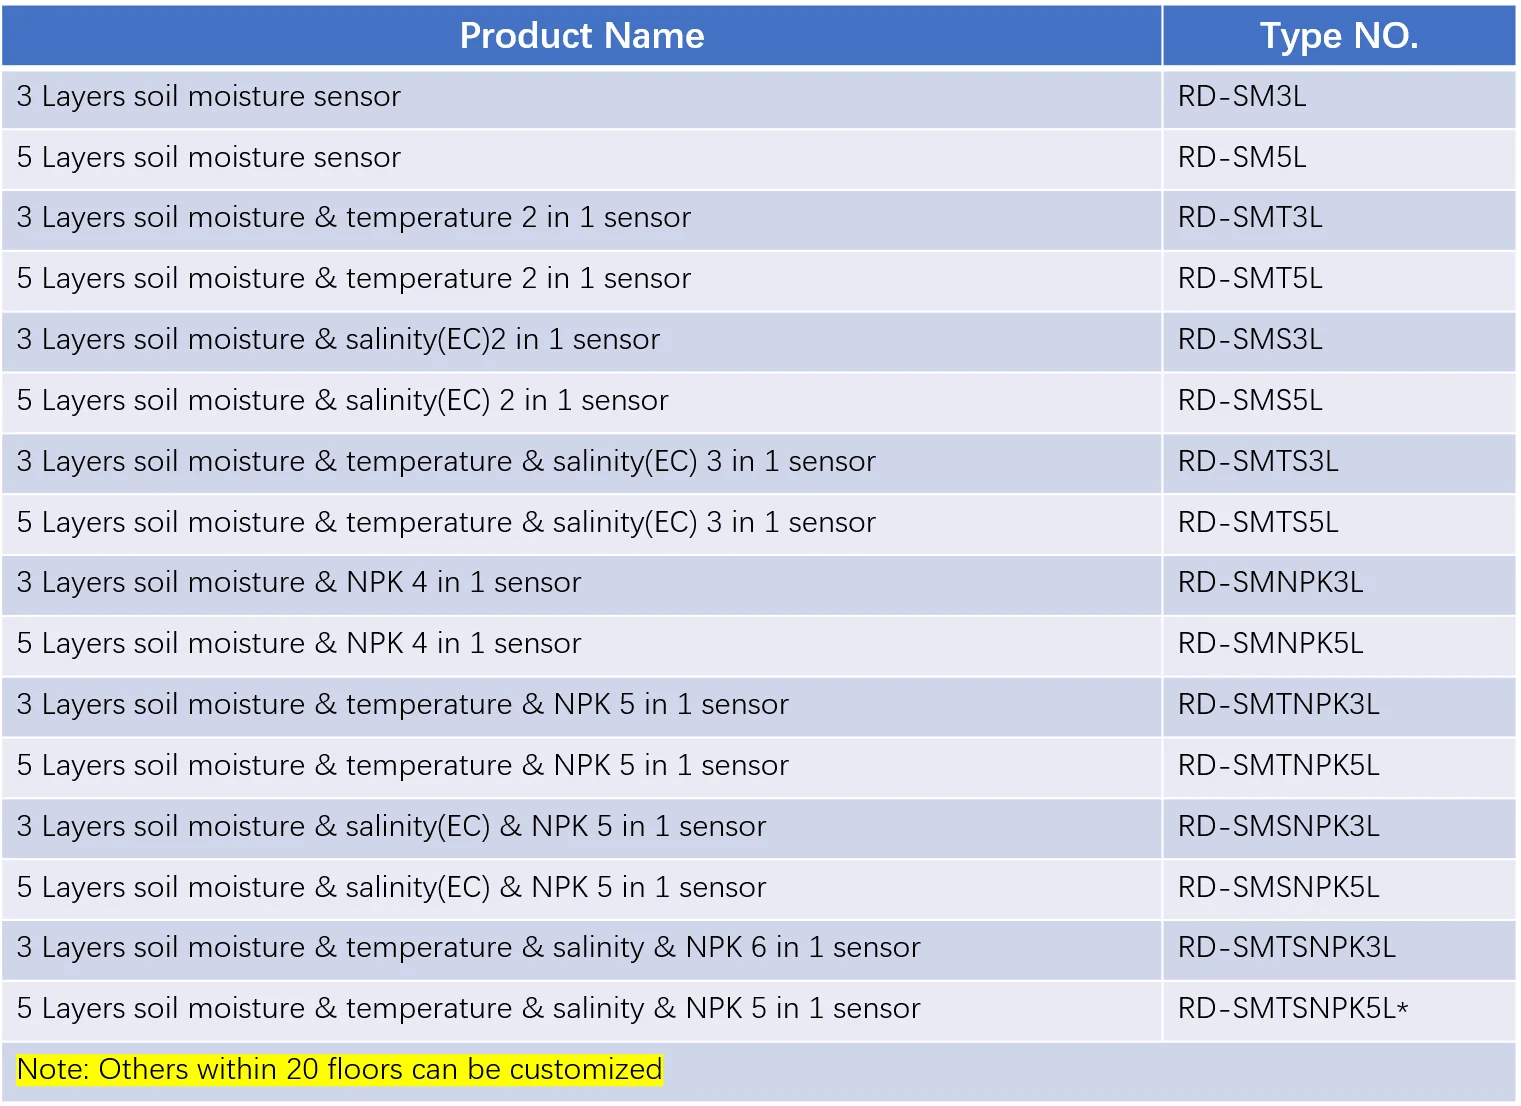
Task: Click the RD-SMTSNPK3L type number
Action: [1286, 948]
